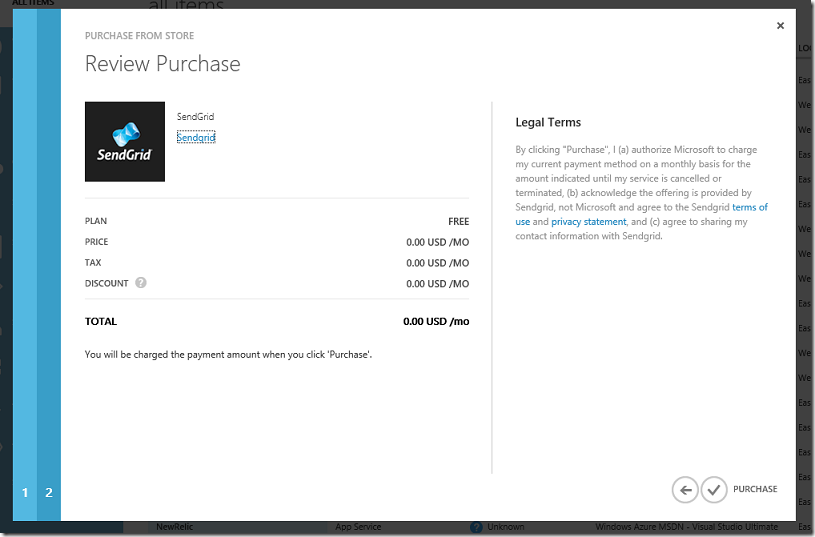Click the Review Purchase heading
This screenshot has height=537, width=815.
click(x=163, y=63)
